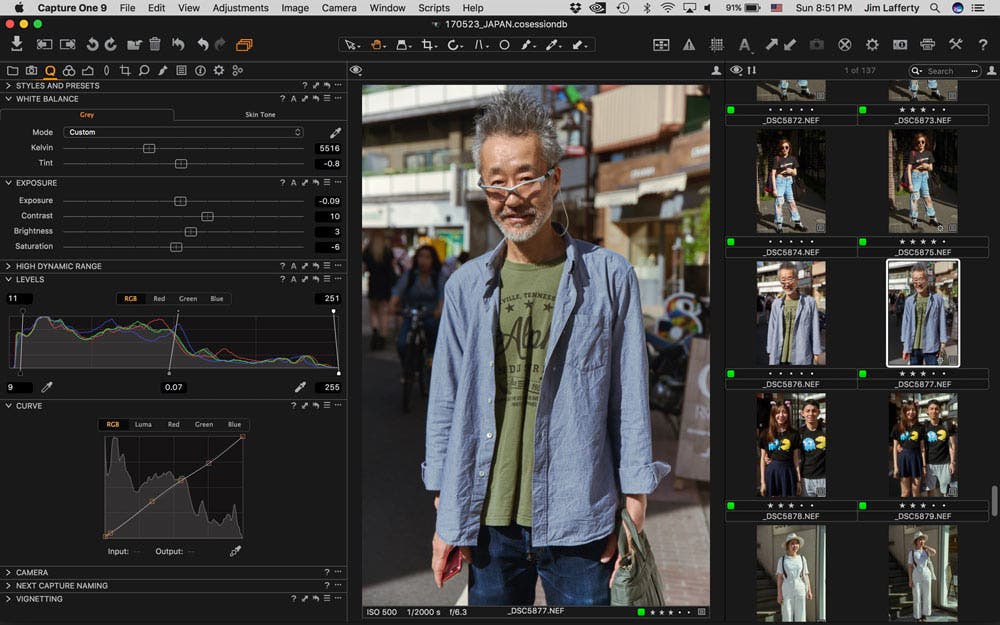The height and width of the screenshot is (625, 1000).
Task: Select the toolbar White Balance picker tool
Action: (x=552, y=45)
